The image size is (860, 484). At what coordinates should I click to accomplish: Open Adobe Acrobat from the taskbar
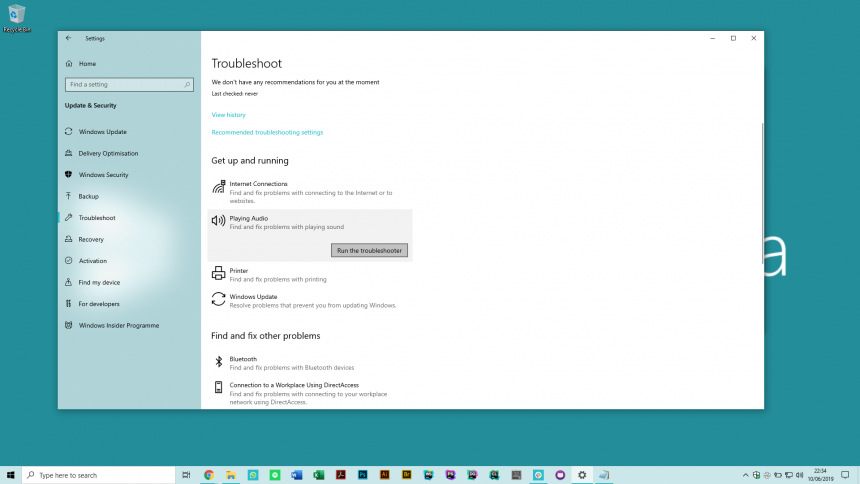click(x=341, y=475)
